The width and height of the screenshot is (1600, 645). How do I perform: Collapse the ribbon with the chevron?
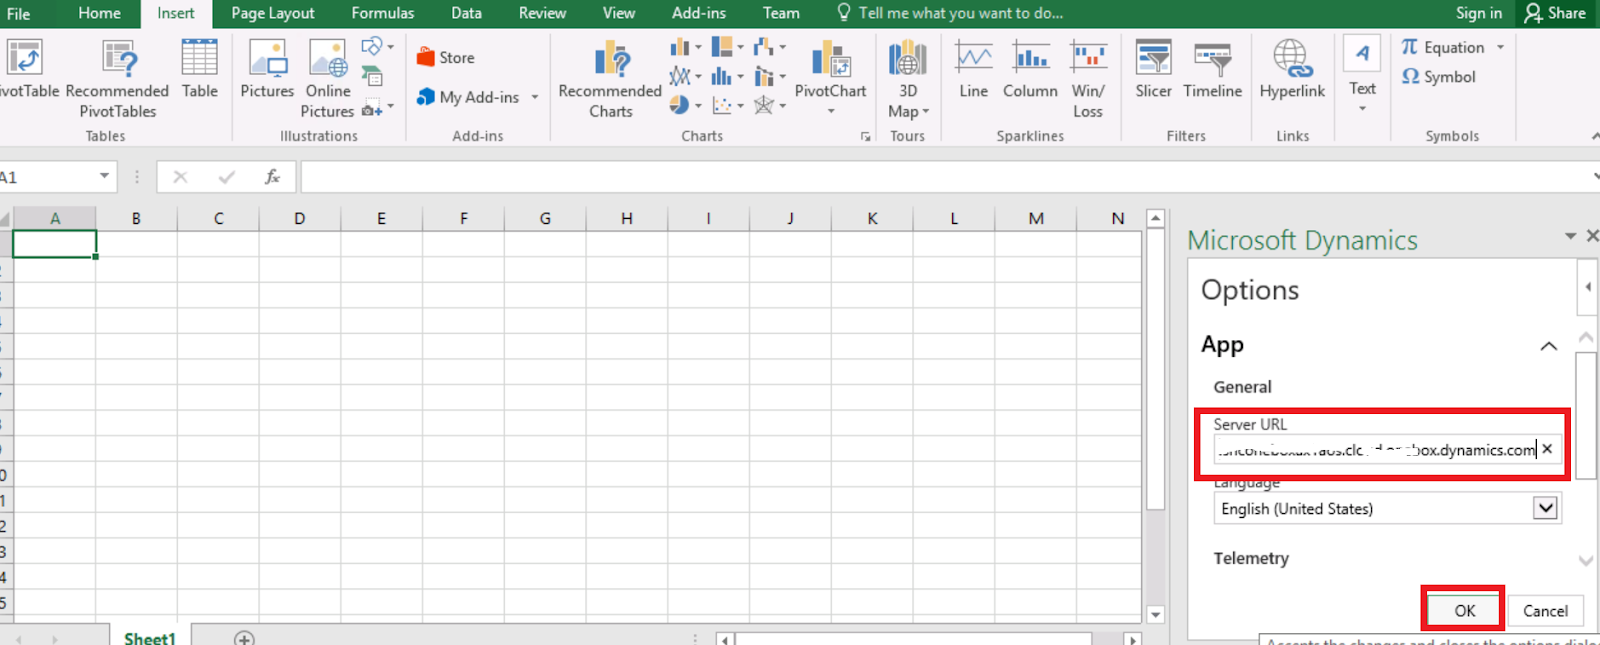coord(1594,136)
